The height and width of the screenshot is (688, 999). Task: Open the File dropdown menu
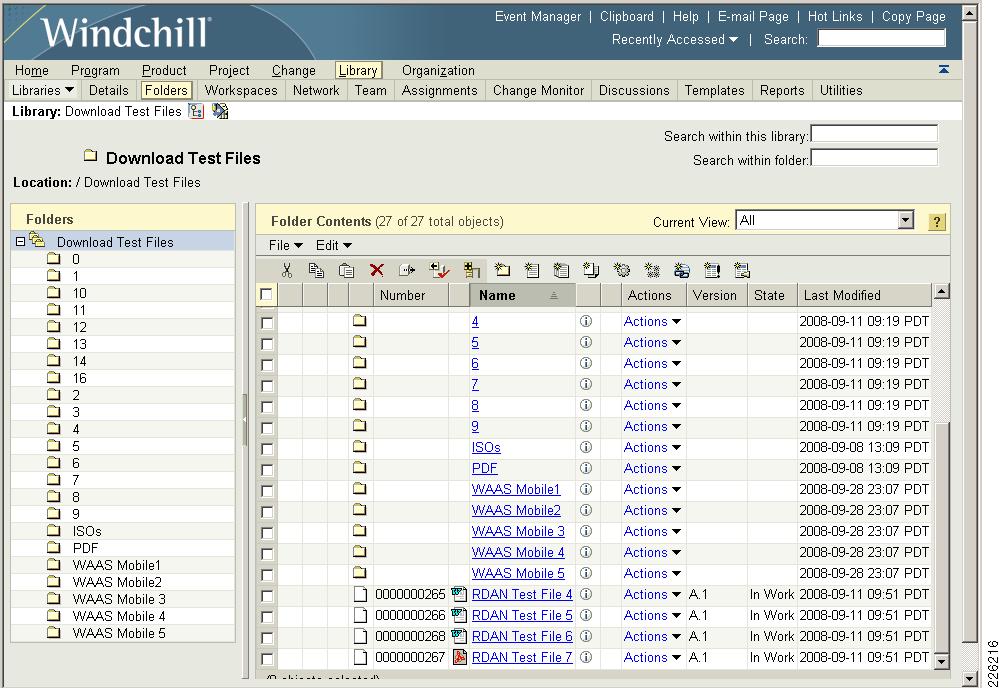pyautogui.click(x=285, y=245)
